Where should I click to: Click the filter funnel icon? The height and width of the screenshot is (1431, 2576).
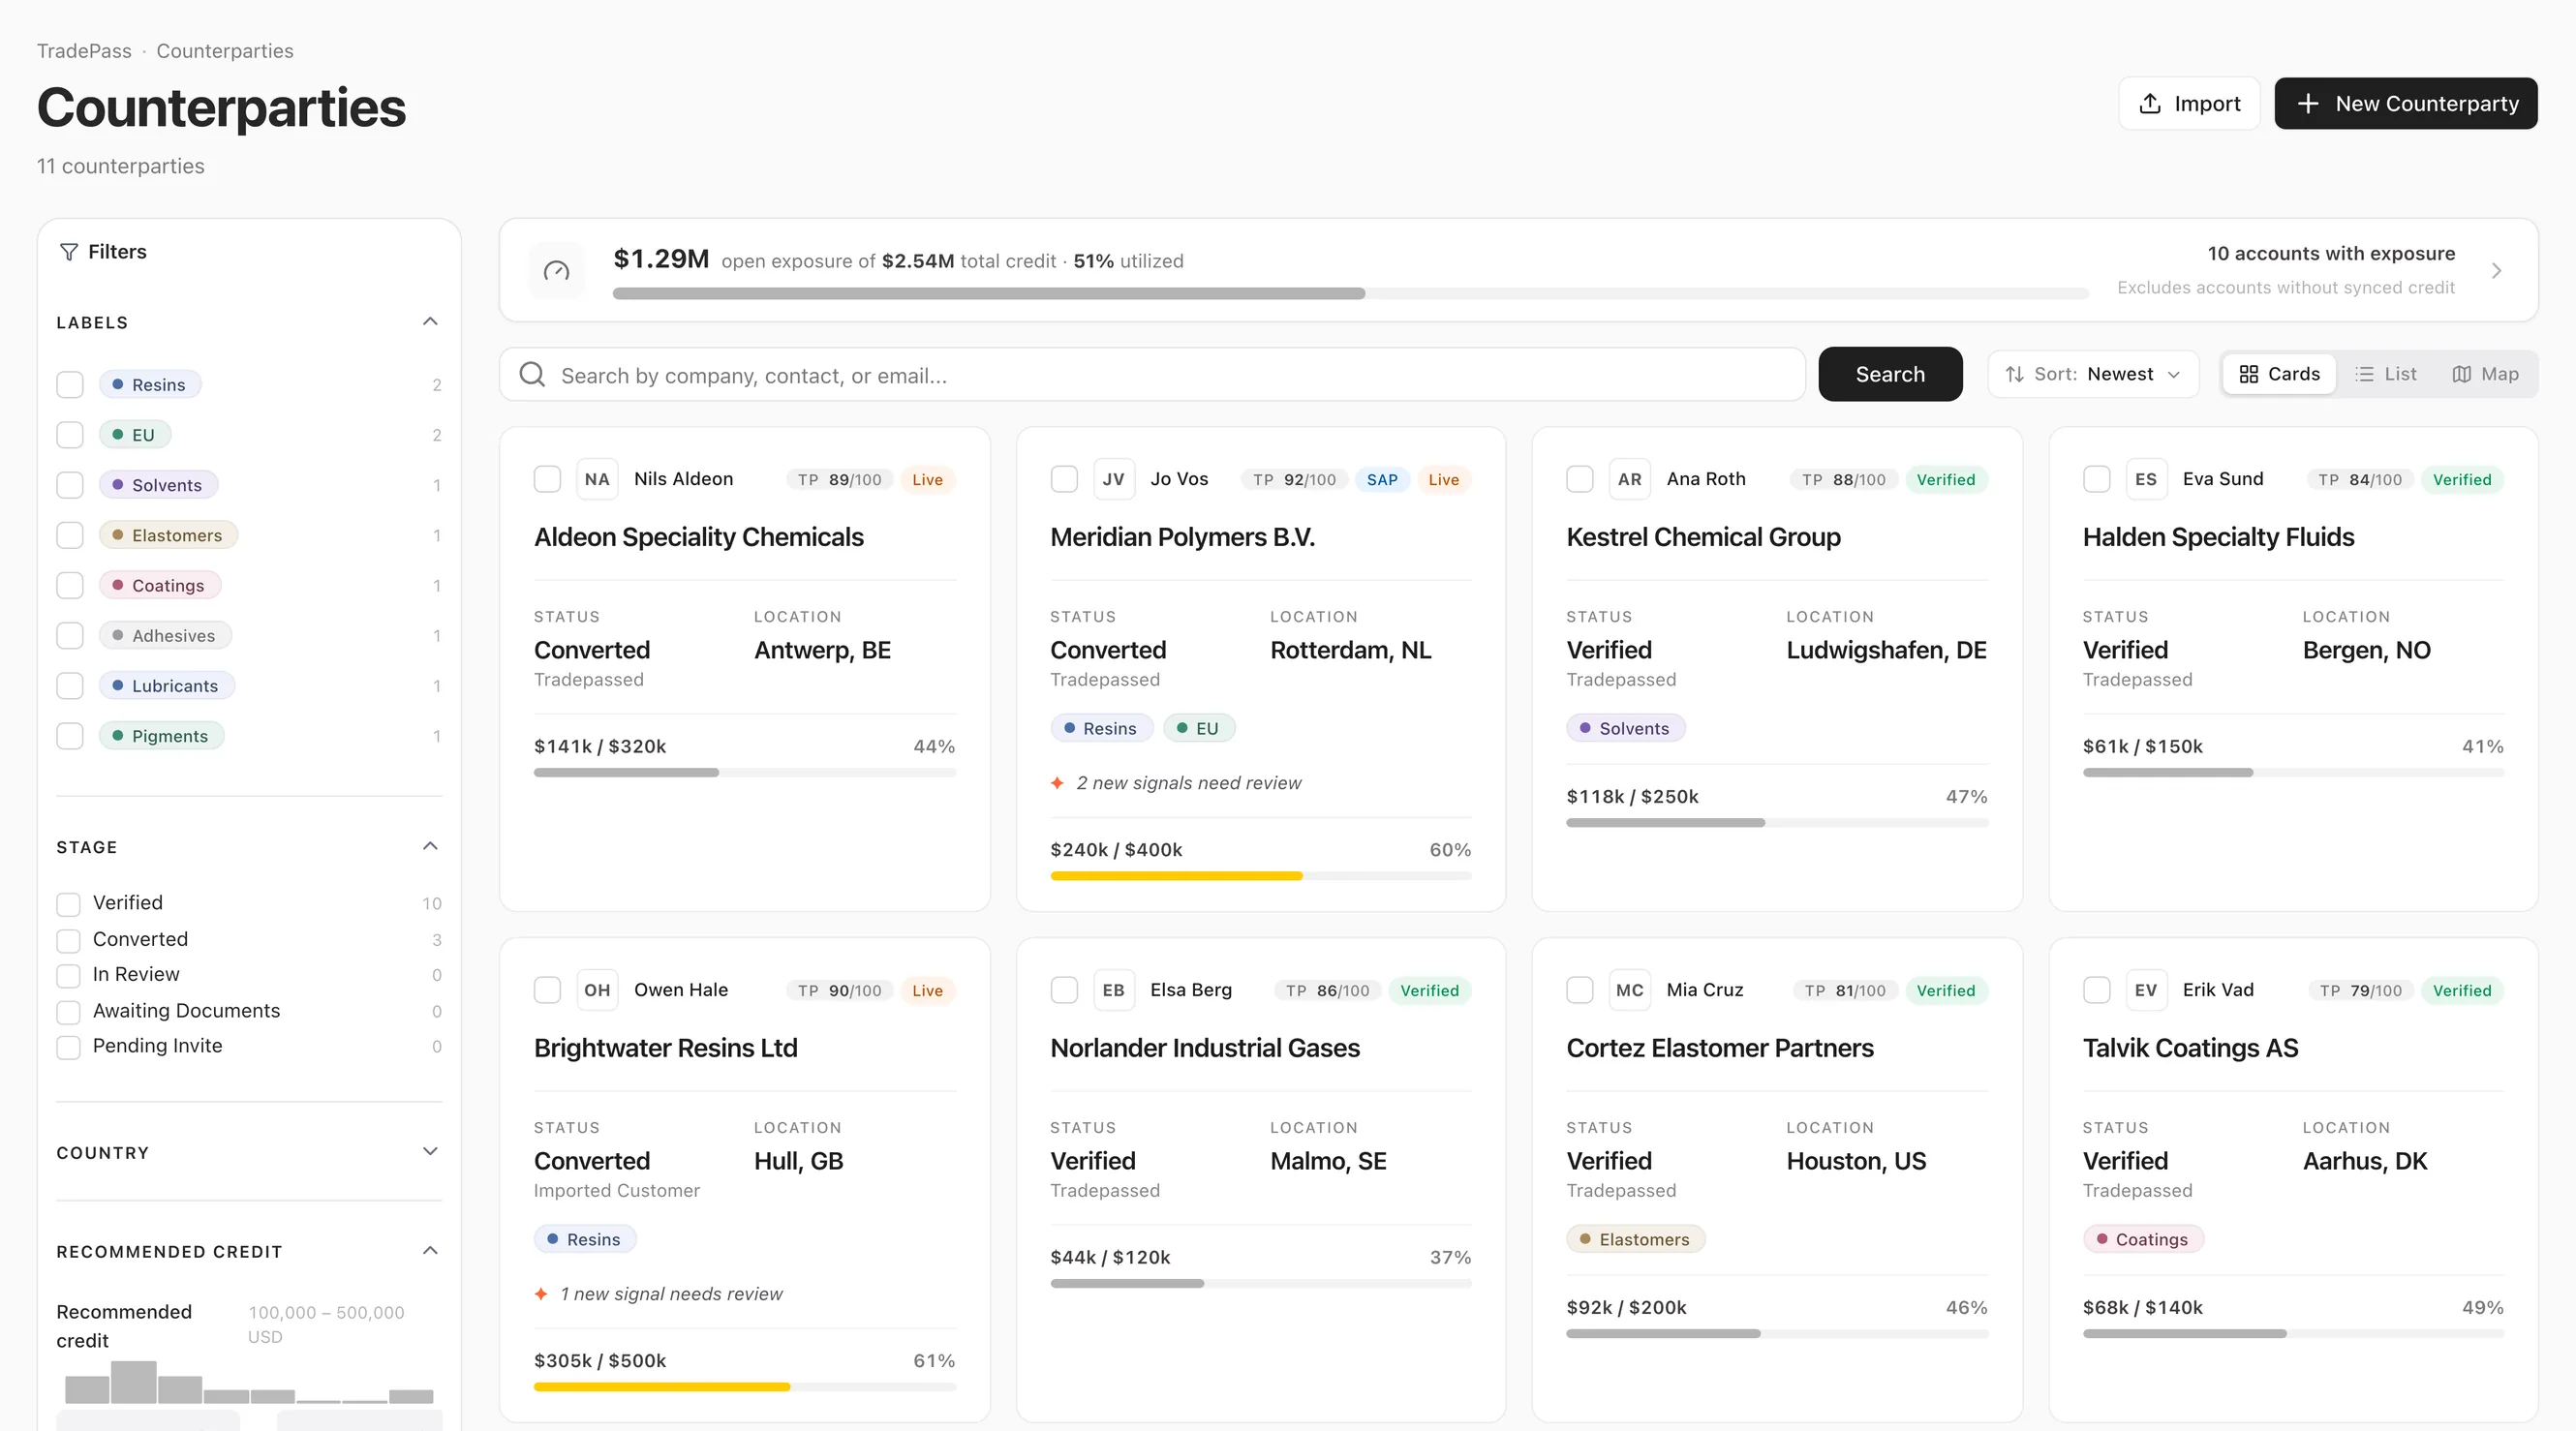click(69, 252)
